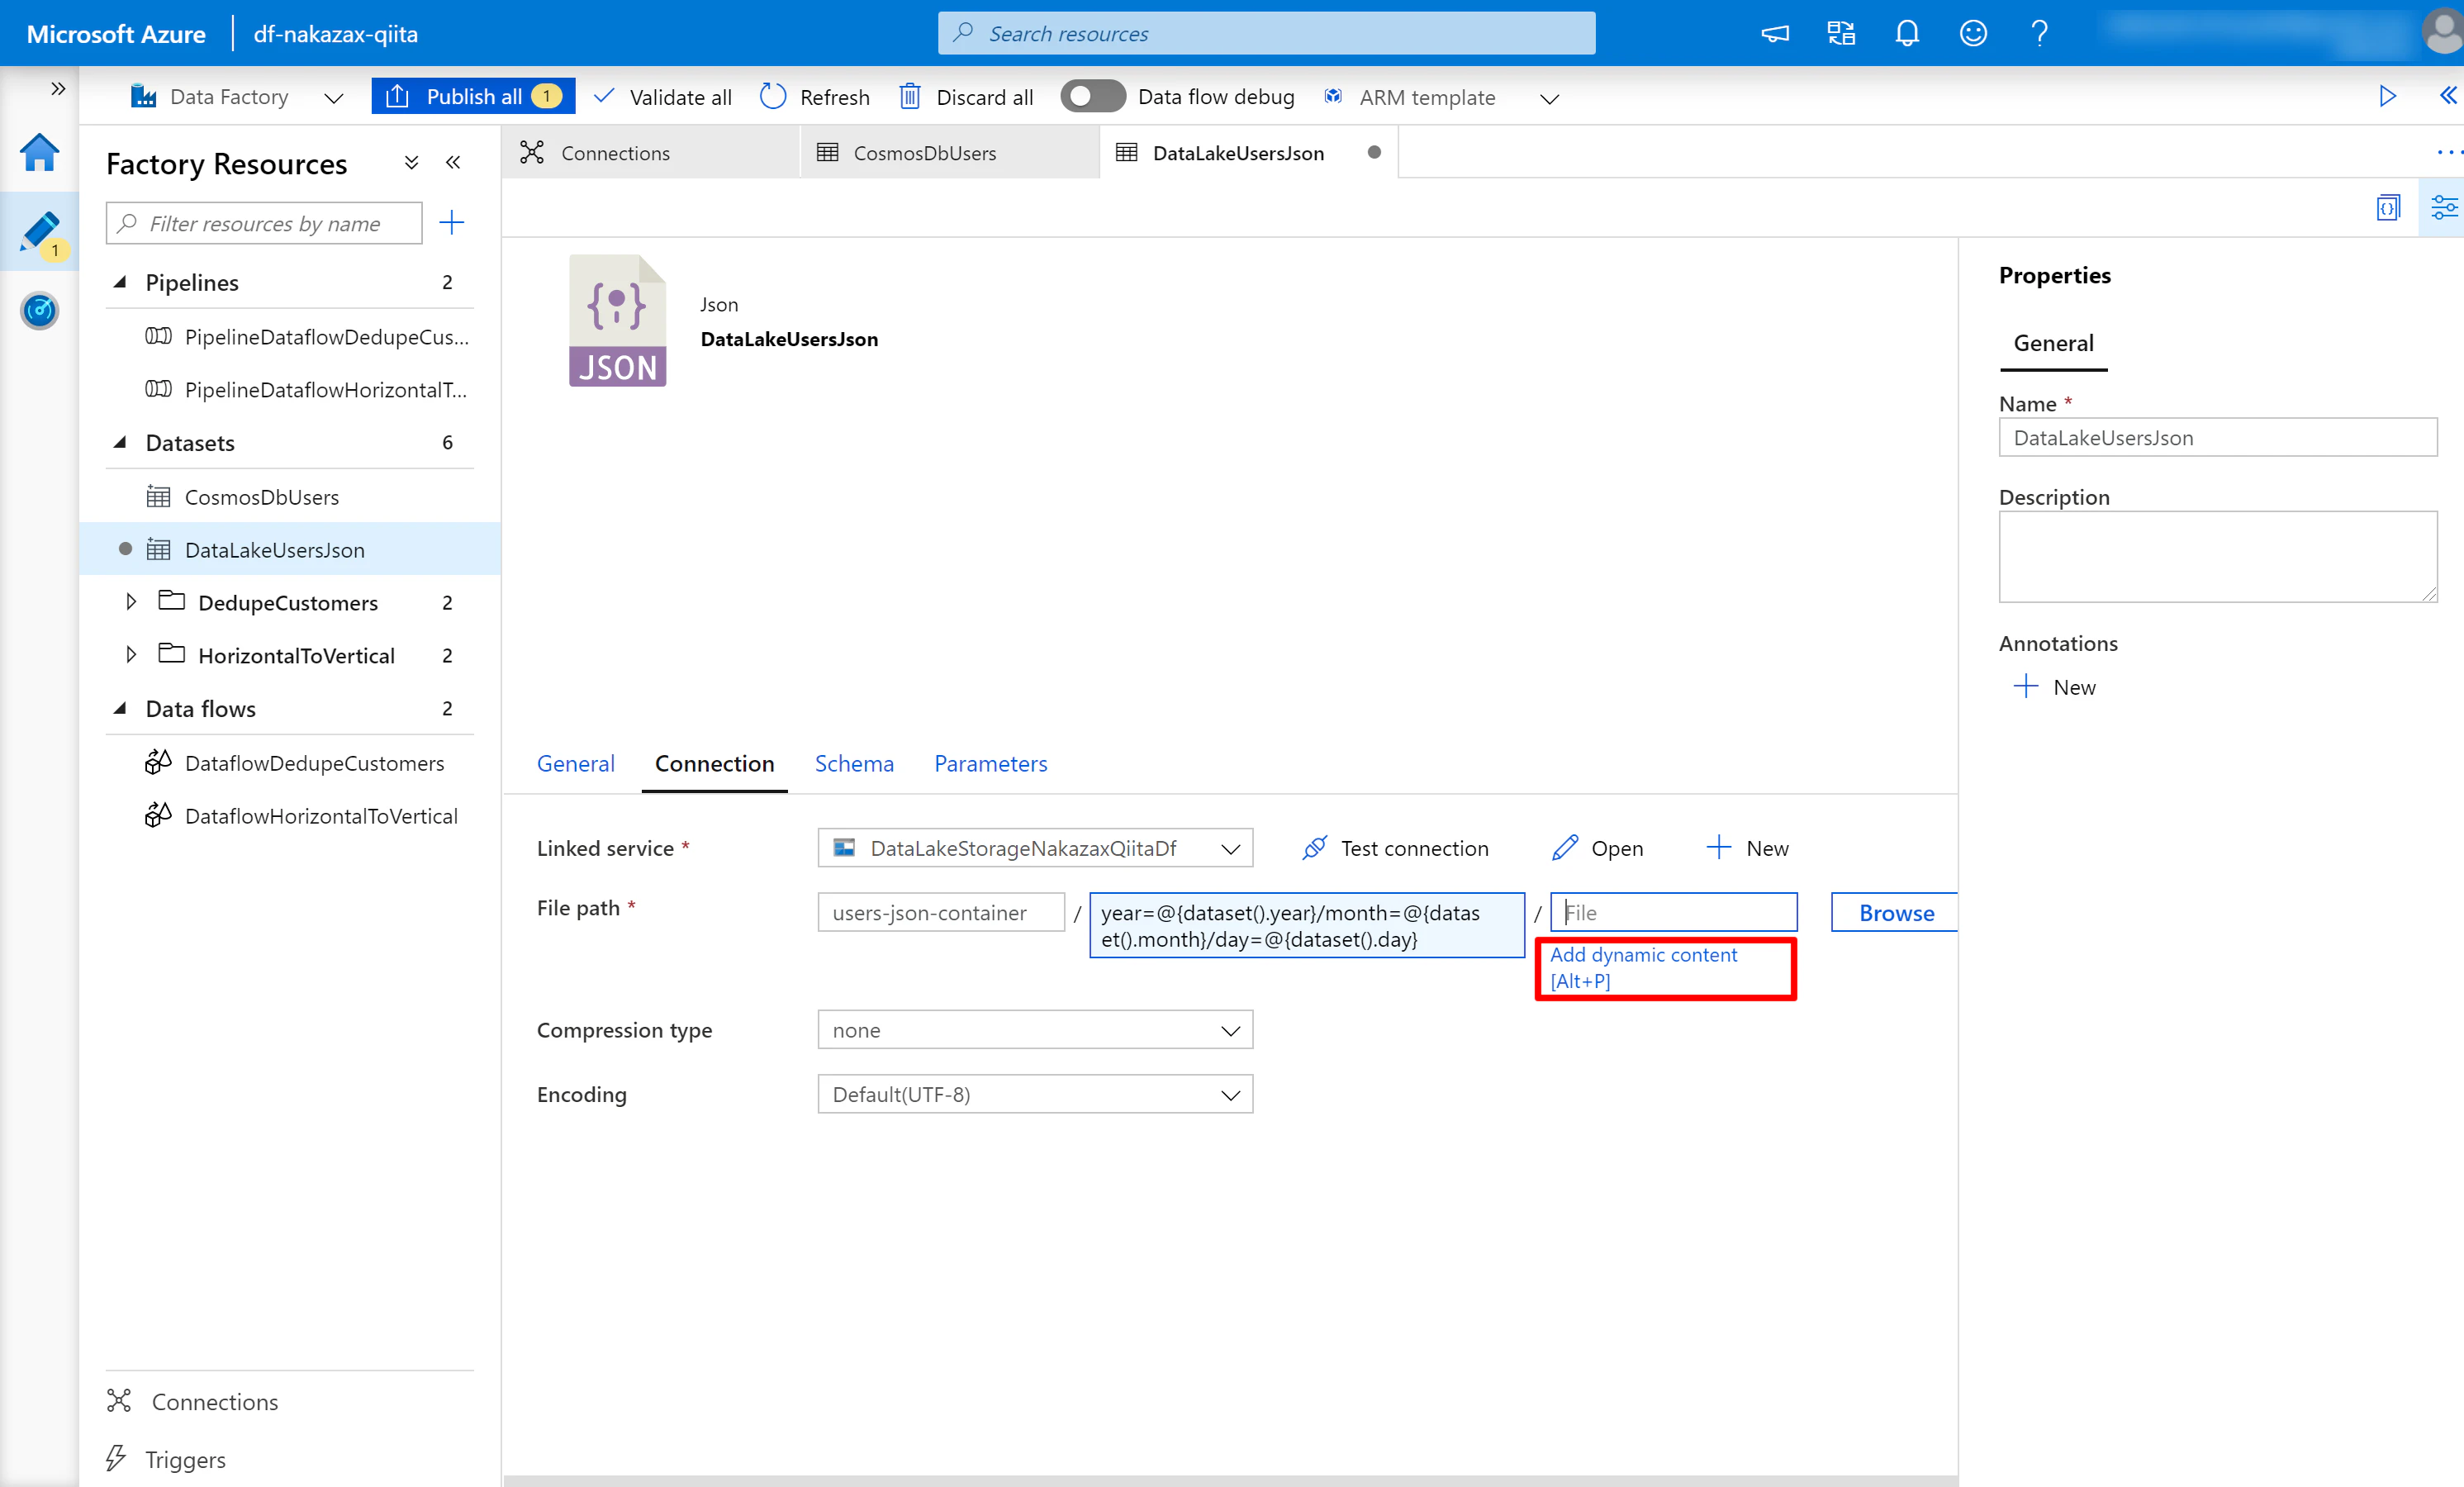The image size is (2464, 1487).
Task: Add a New annotation
Action: (x=2054, y=686)
